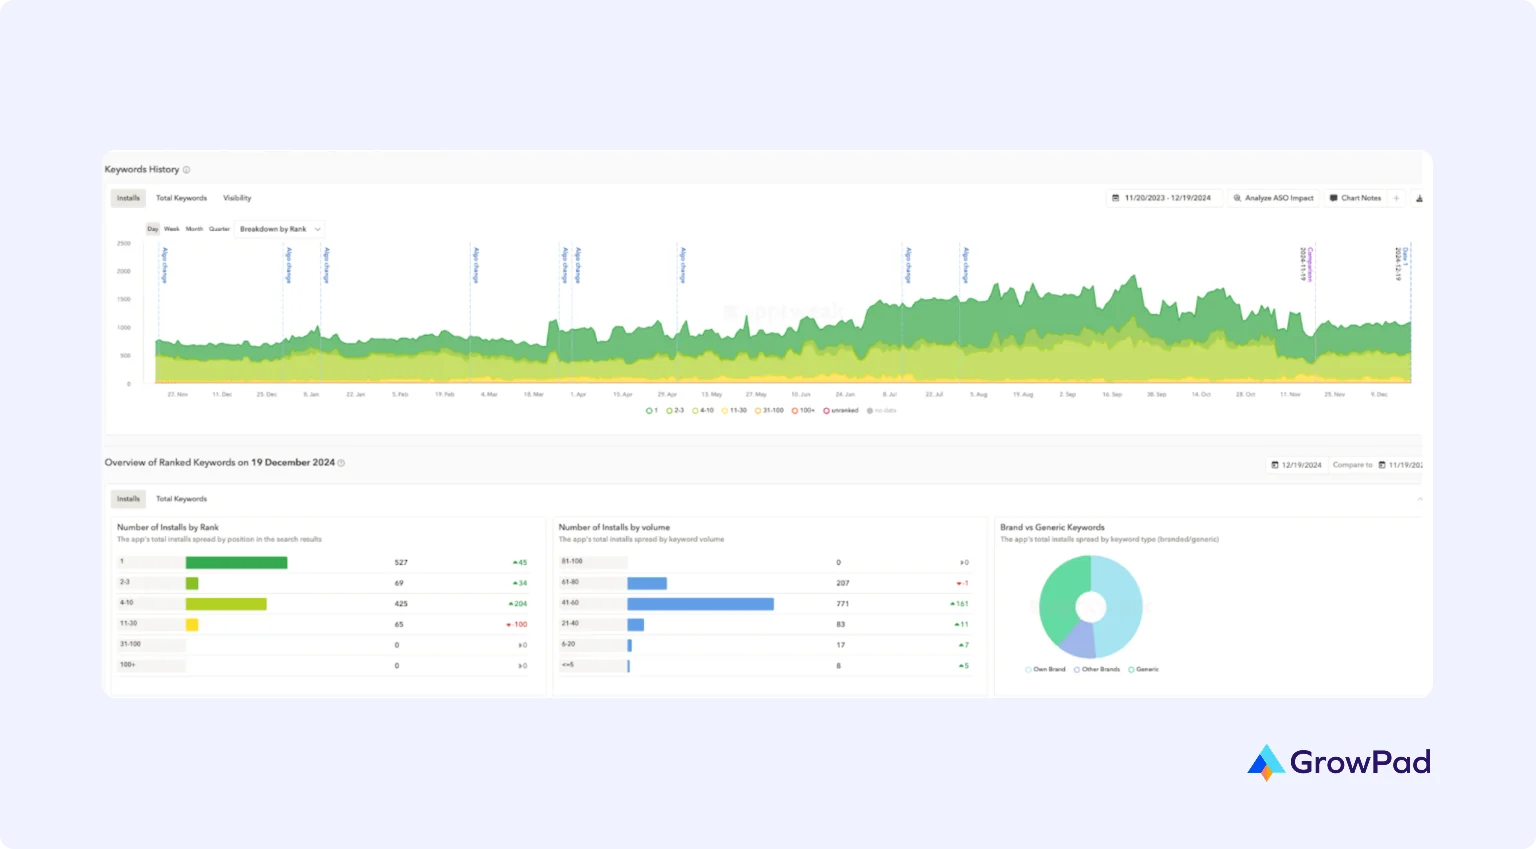The height and width of the screenshot is (849, 1536).
Task: Toggle Own Brand in donut chart legend
Action: (1045, 670)
